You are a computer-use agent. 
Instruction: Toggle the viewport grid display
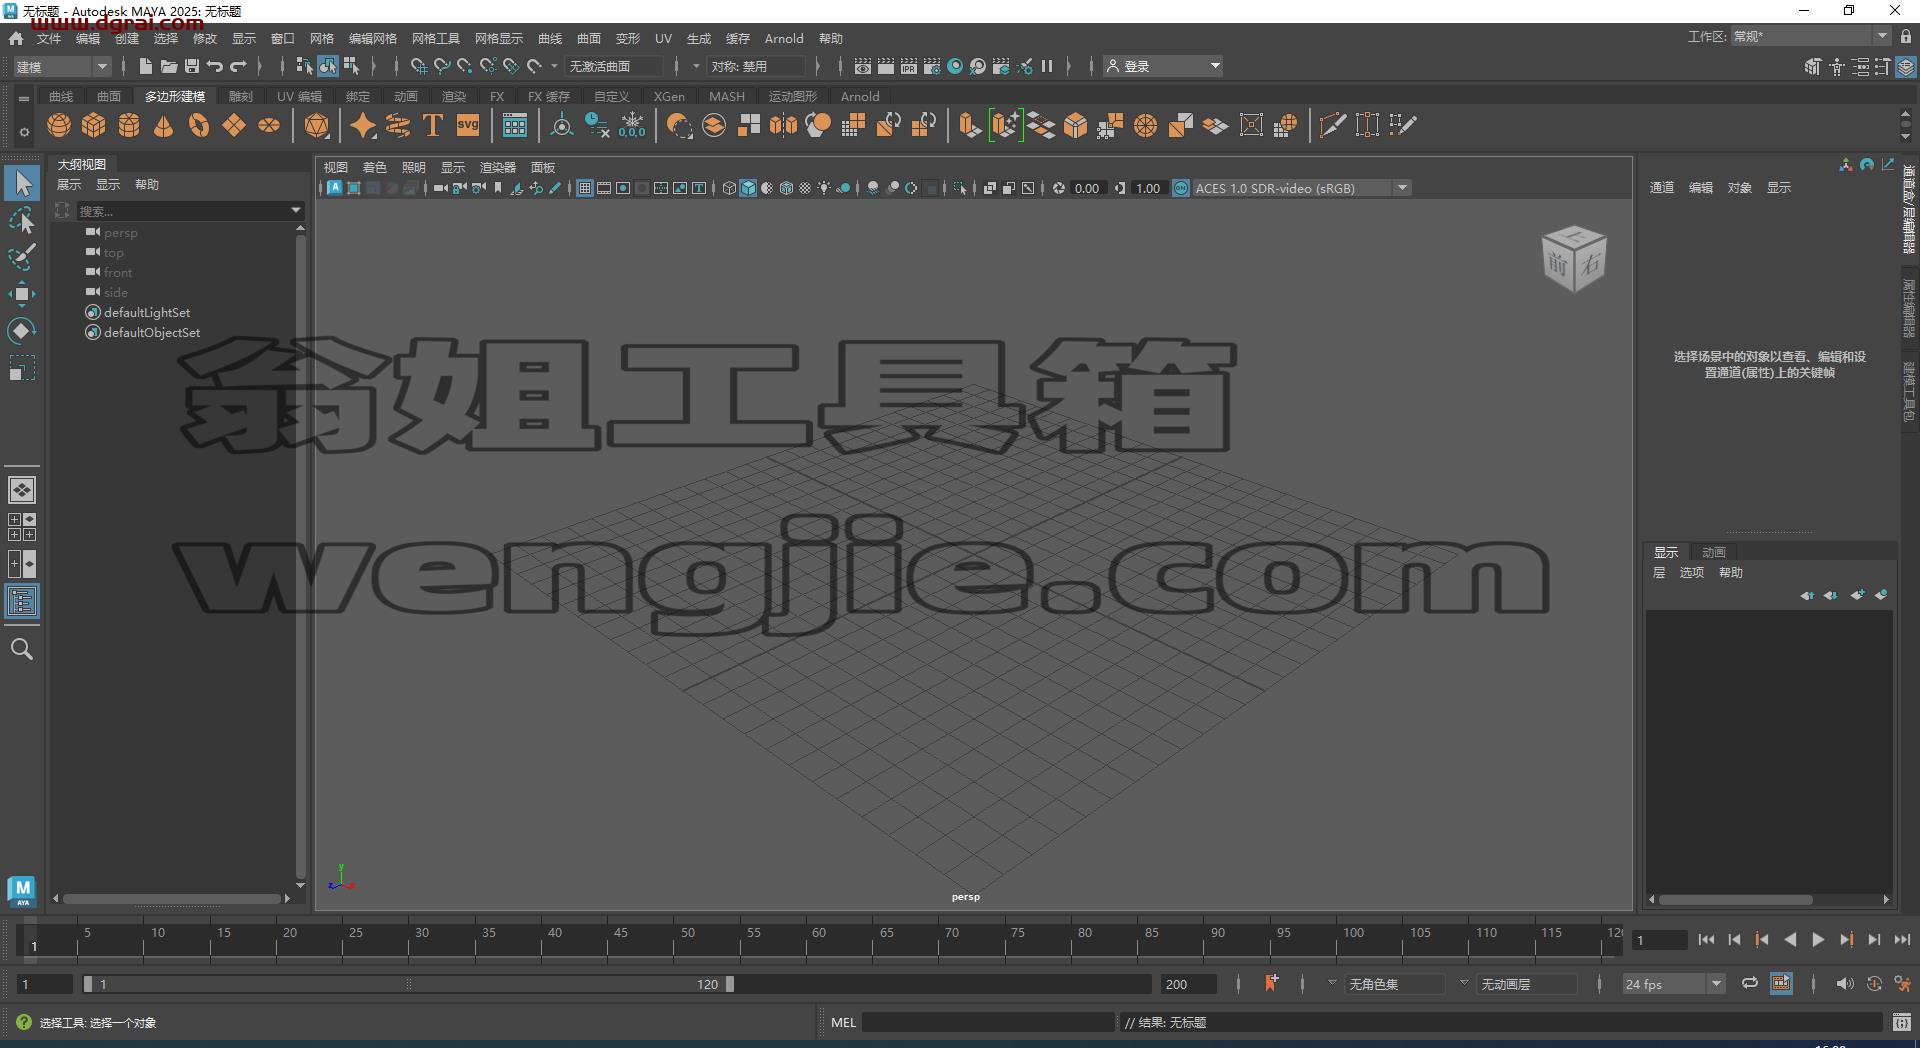(585, 188)
